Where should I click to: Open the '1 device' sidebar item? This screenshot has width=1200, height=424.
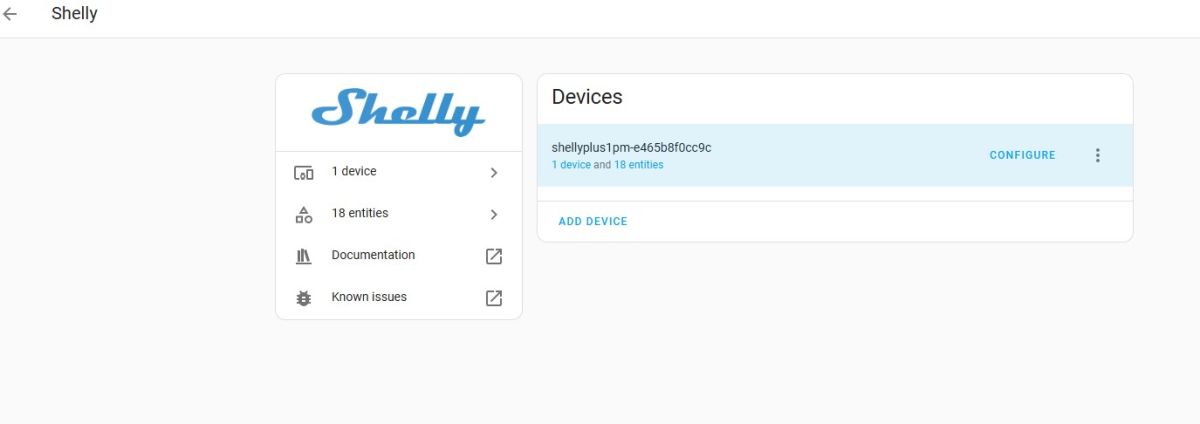tap(354, 172)
